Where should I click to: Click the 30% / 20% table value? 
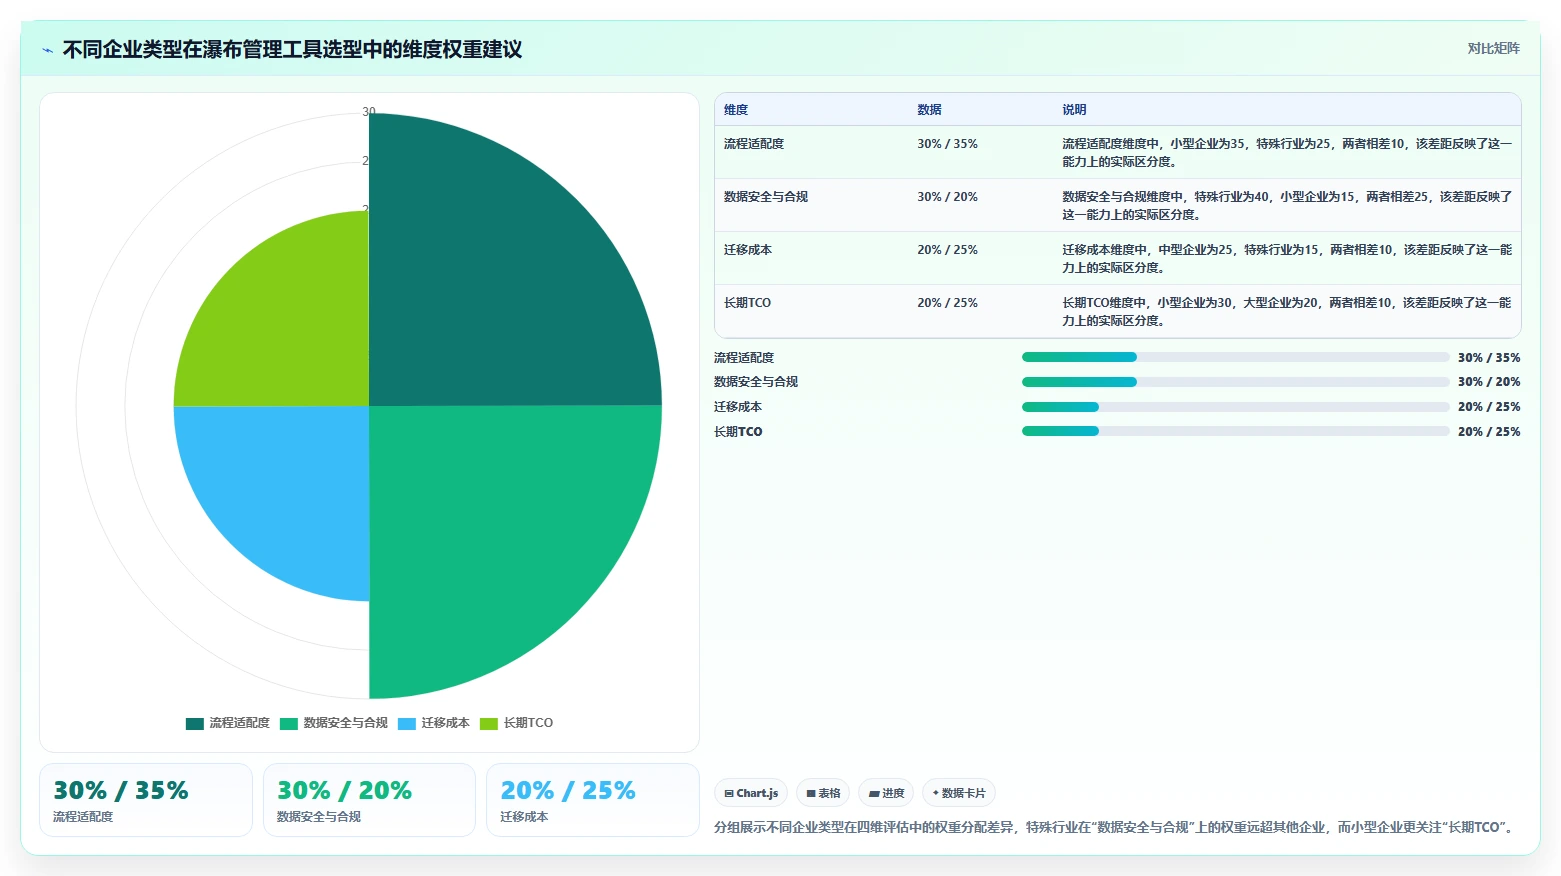coord(947,197)
